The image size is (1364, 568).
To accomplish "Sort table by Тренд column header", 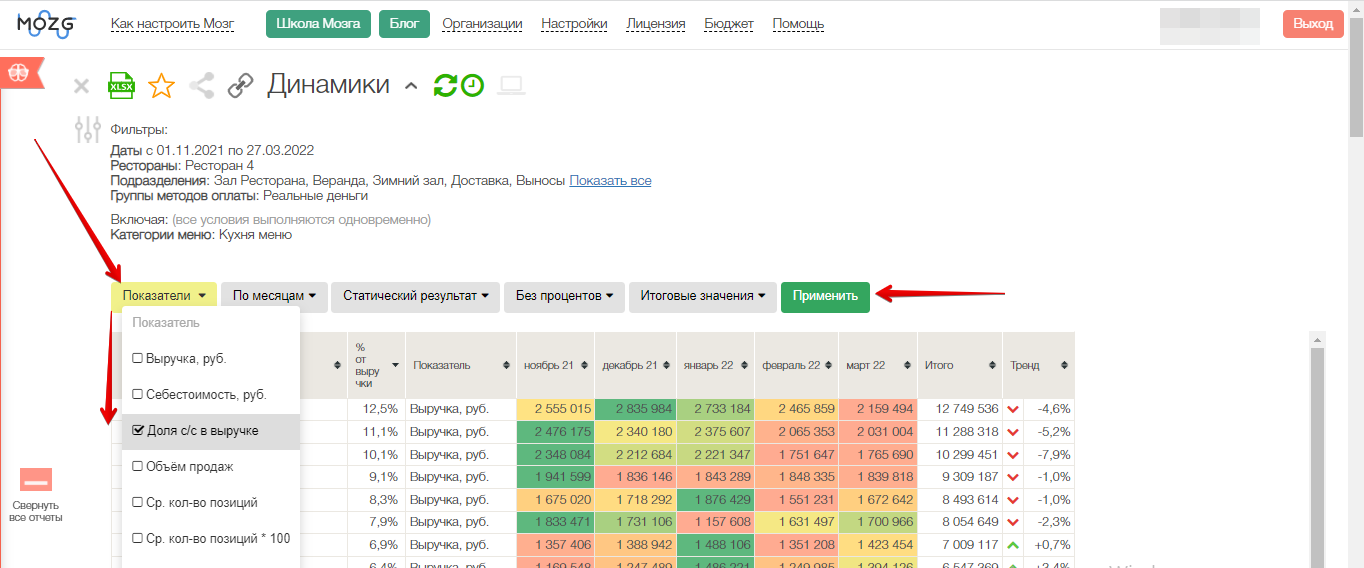I will [1038, 366].
